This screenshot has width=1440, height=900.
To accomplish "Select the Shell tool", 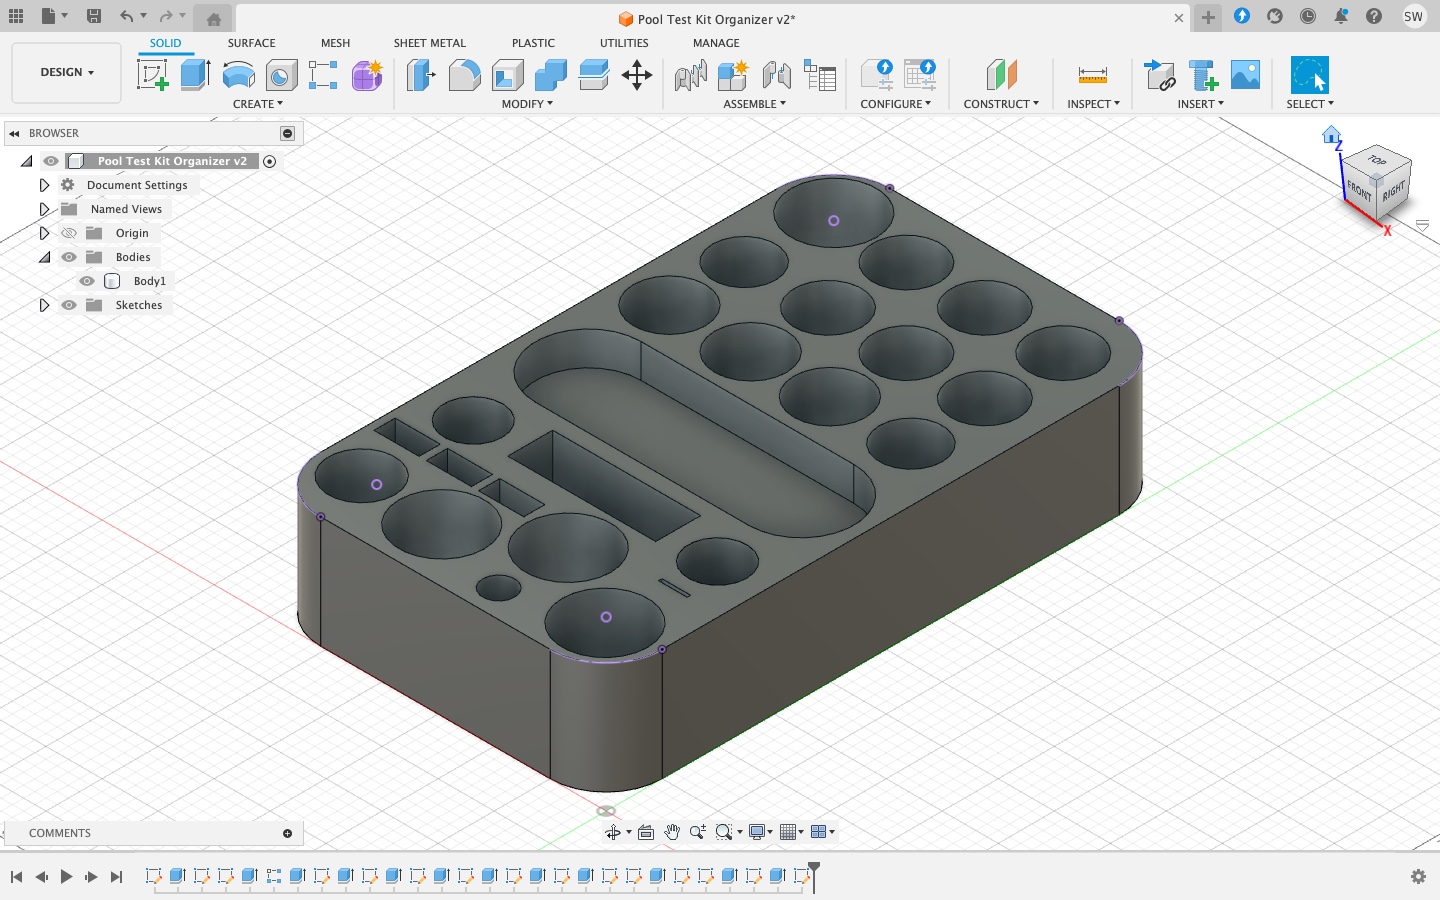I will point(507,75).
